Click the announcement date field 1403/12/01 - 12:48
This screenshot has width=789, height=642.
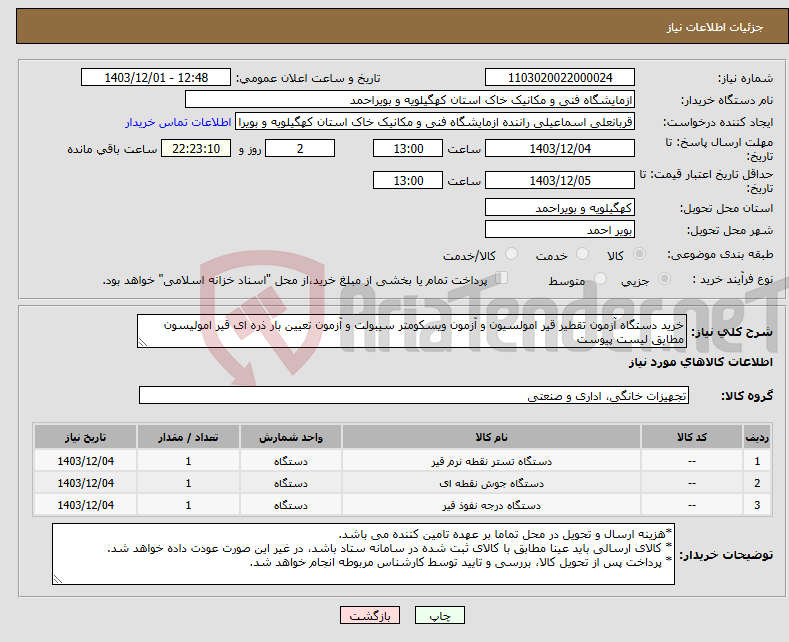point(156,77)
